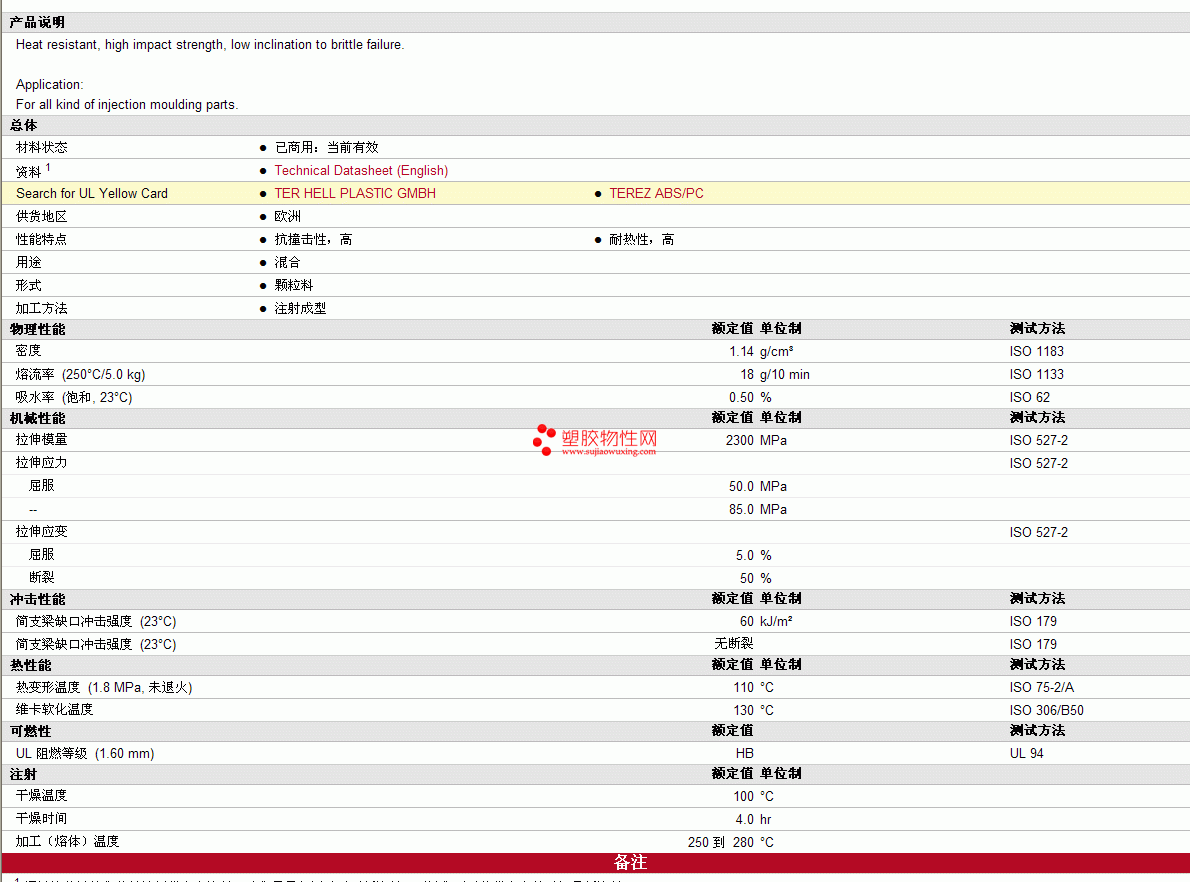The image size is (1190, 882).
Task: Click the ISO 1183 test method cell
Action: click(1036, 352)
